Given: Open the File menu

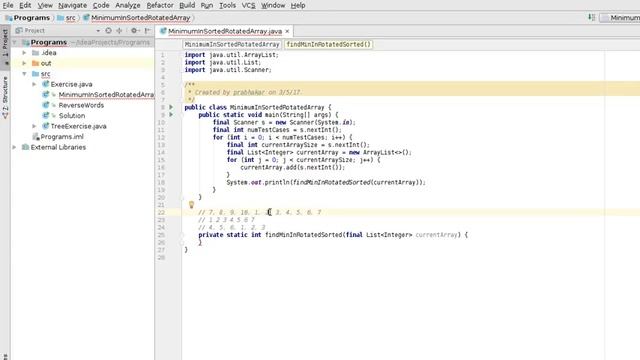Looking at the screenshot, I should point(8,5).
